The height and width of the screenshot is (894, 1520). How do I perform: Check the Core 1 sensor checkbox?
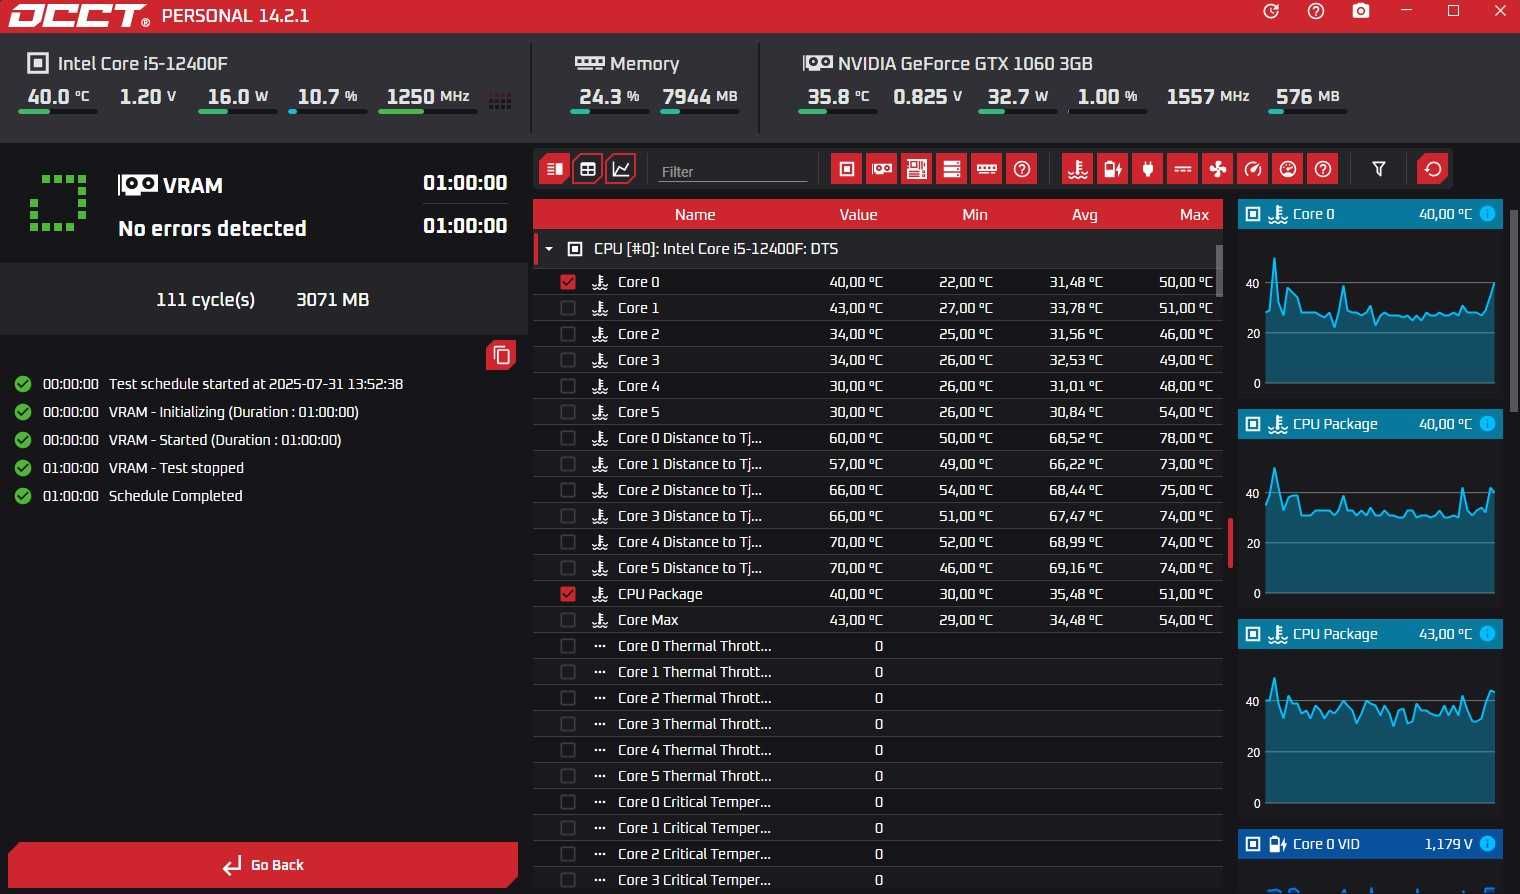pos(568,308)
